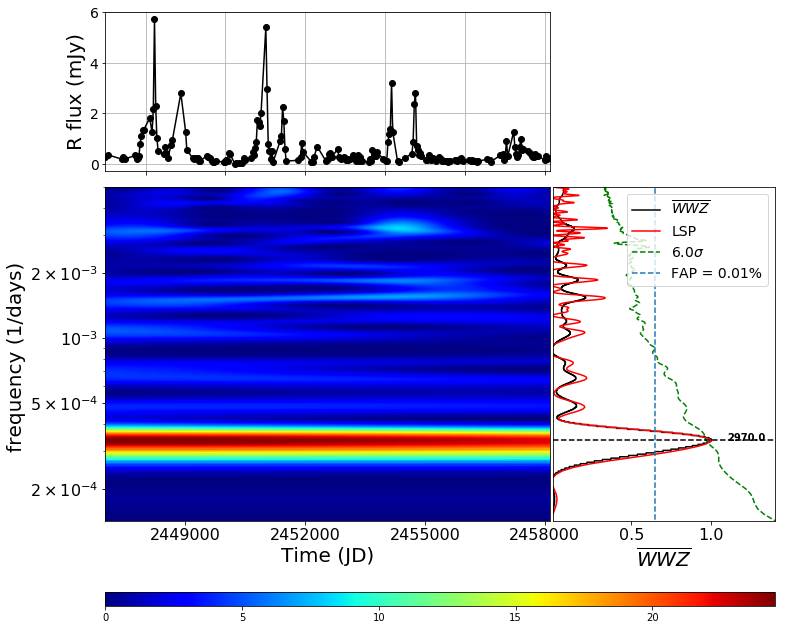The height and width of the screenshot is (630, 785).
Task: Click the 0.5 tick on WWZ axis
Action: click(631, 534)
